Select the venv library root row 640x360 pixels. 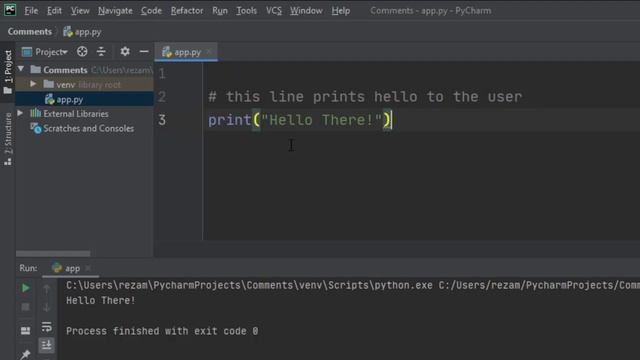[84, 84]
